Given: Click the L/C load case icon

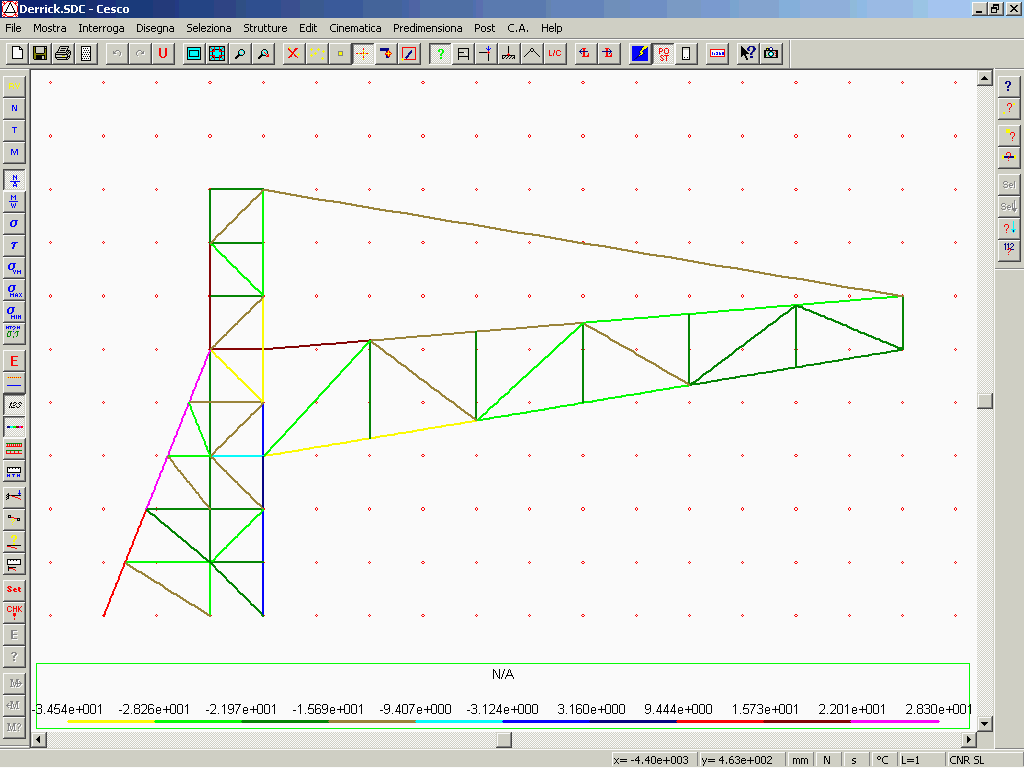Looking at the screenshot, I should [555, 53].
